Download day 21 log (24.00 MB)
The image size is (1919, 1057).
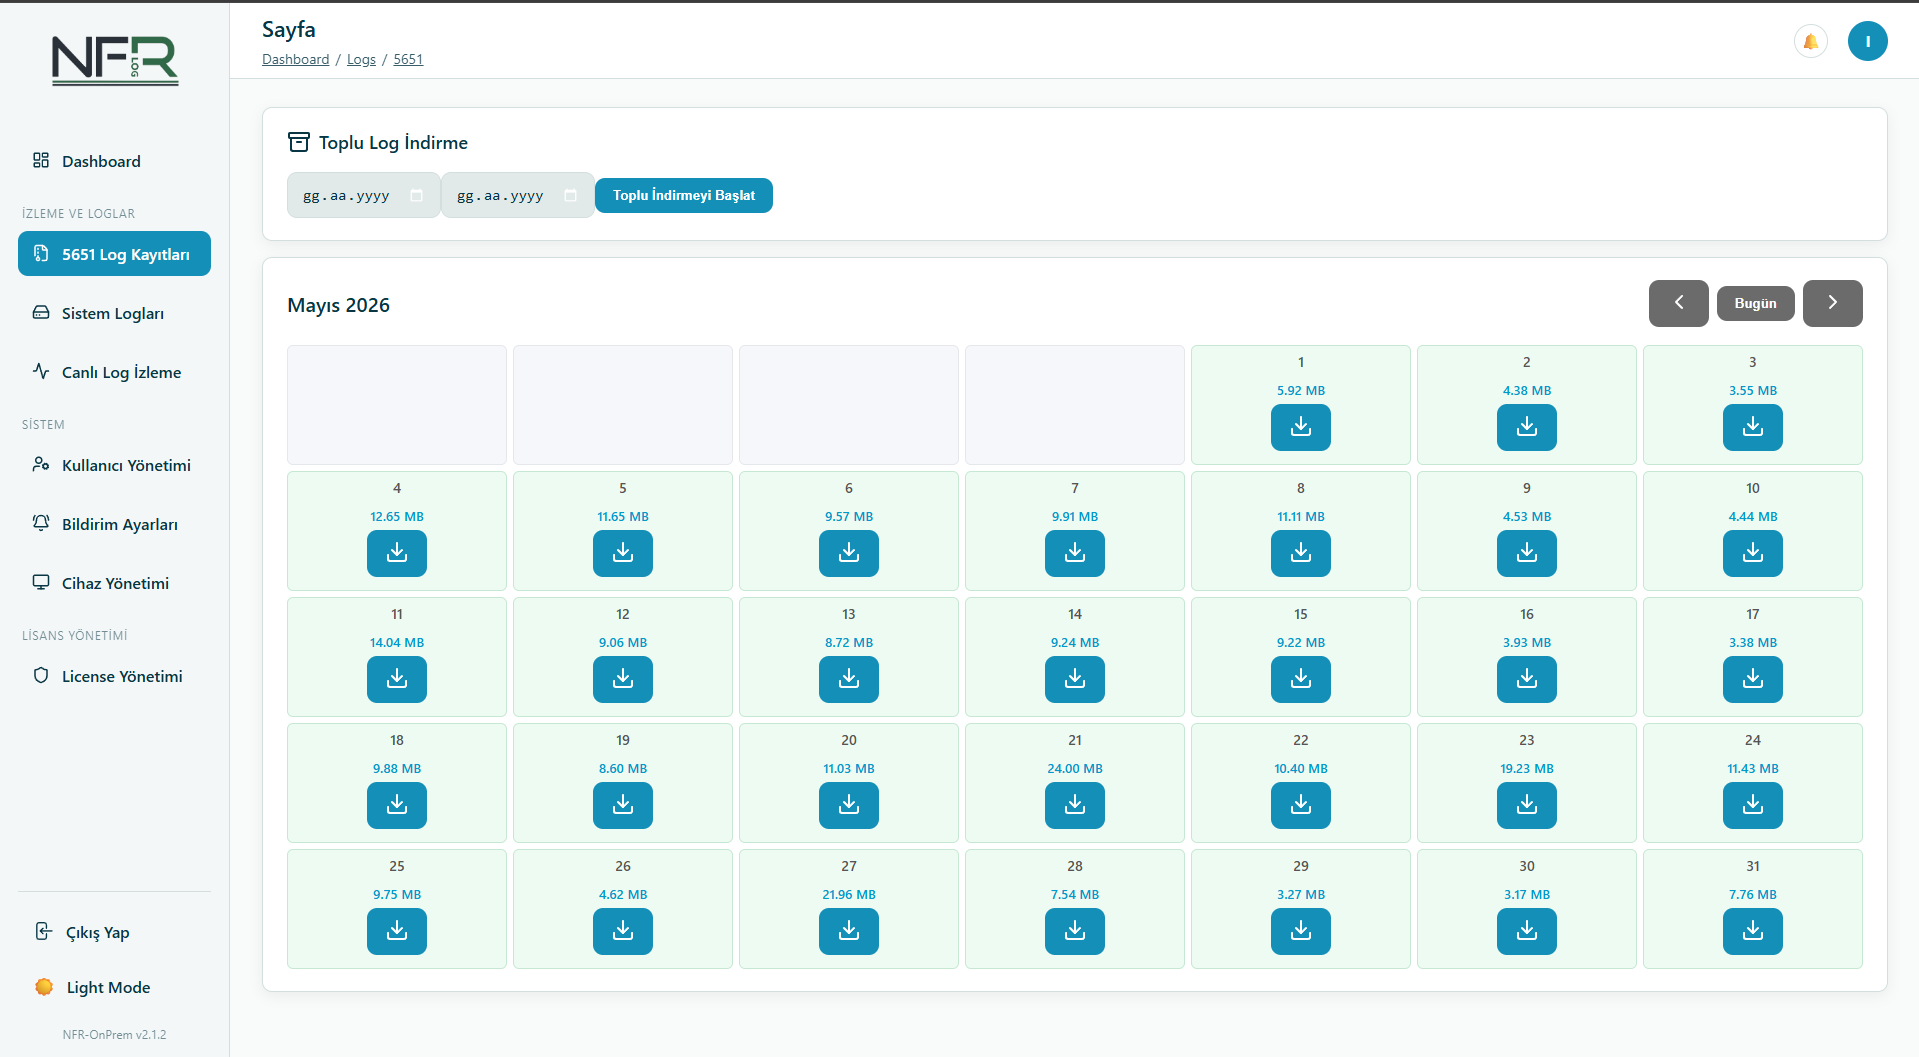click(1075, 805)
